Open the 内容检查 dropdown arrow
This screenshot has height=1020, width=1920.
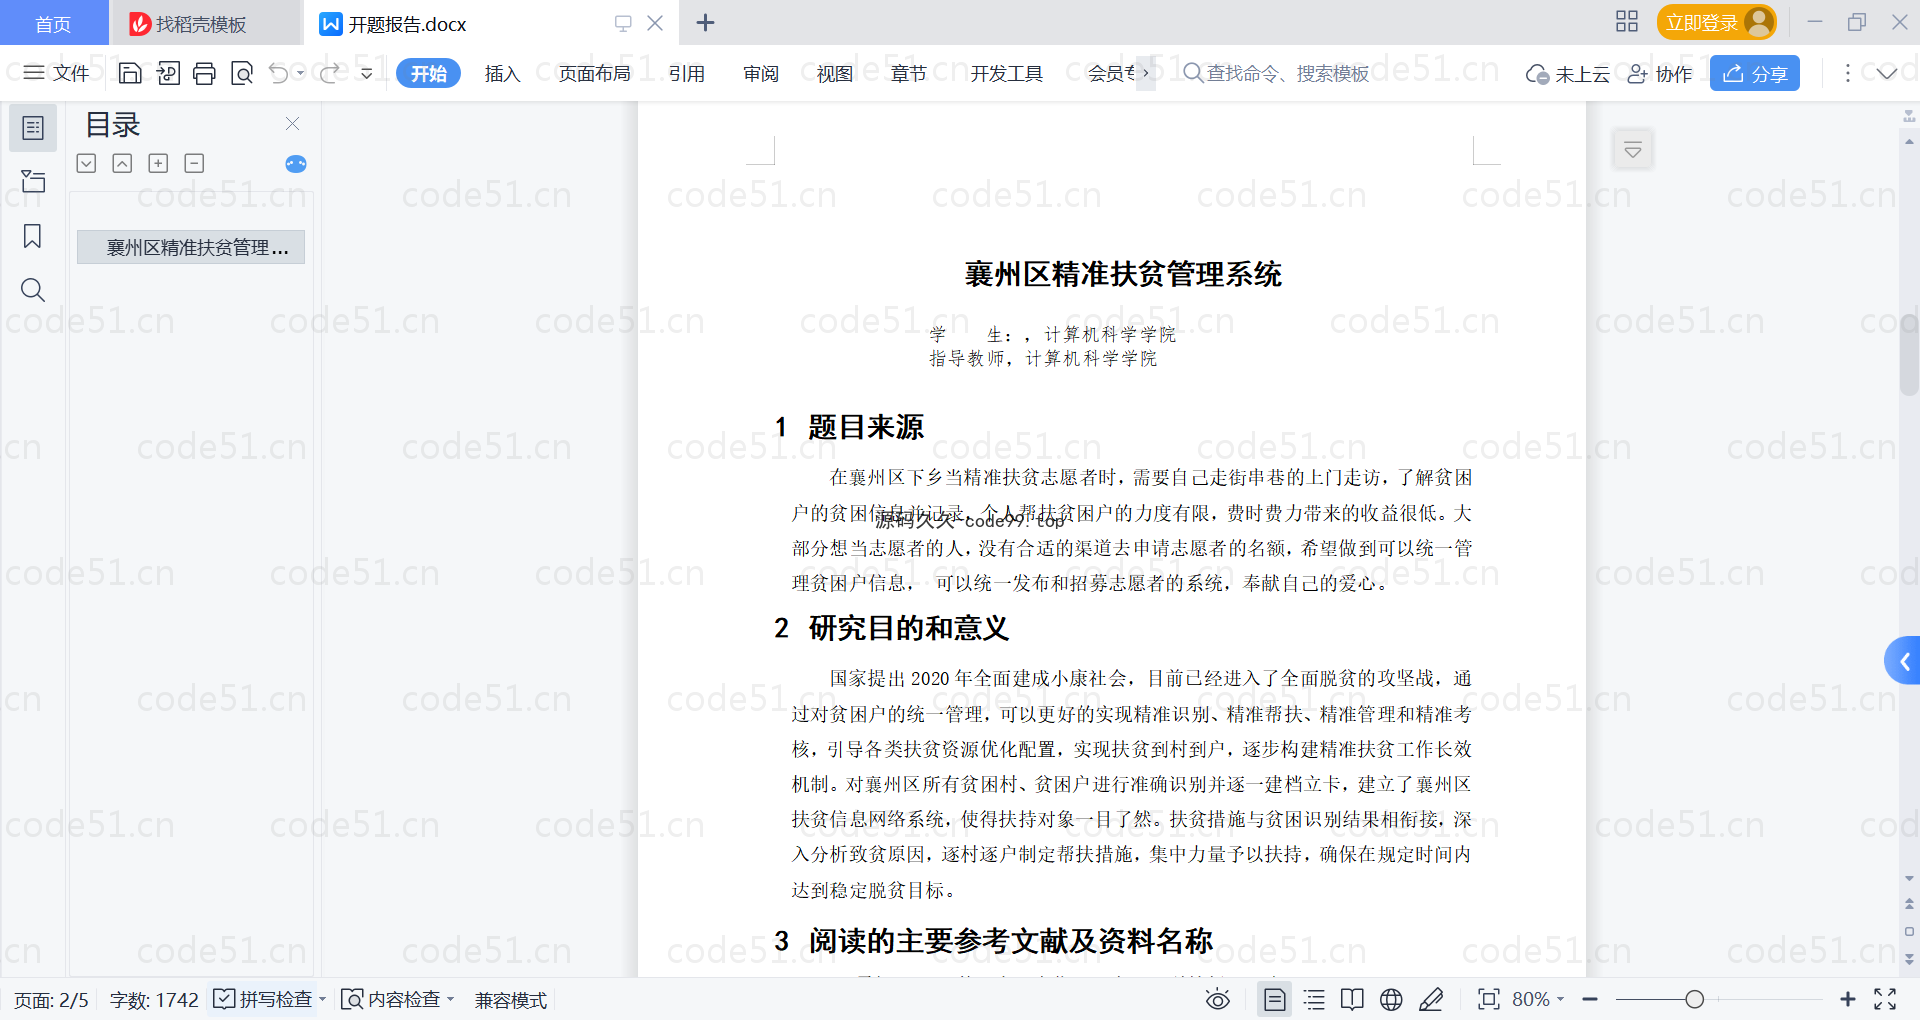(451, 999)
